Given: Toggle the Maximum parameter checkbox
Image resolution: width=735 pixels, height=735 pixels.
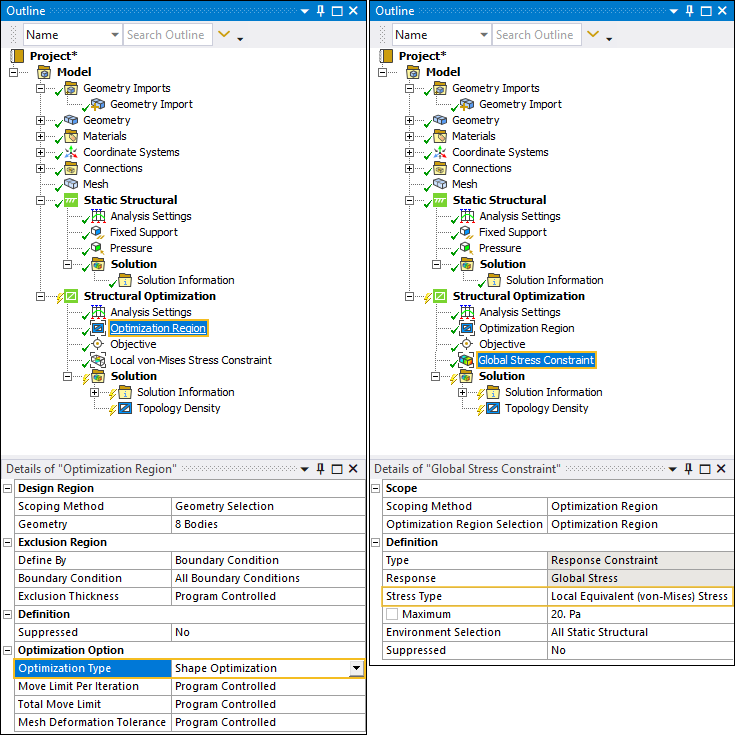Looking at the screenshot, I should [392, 614].
